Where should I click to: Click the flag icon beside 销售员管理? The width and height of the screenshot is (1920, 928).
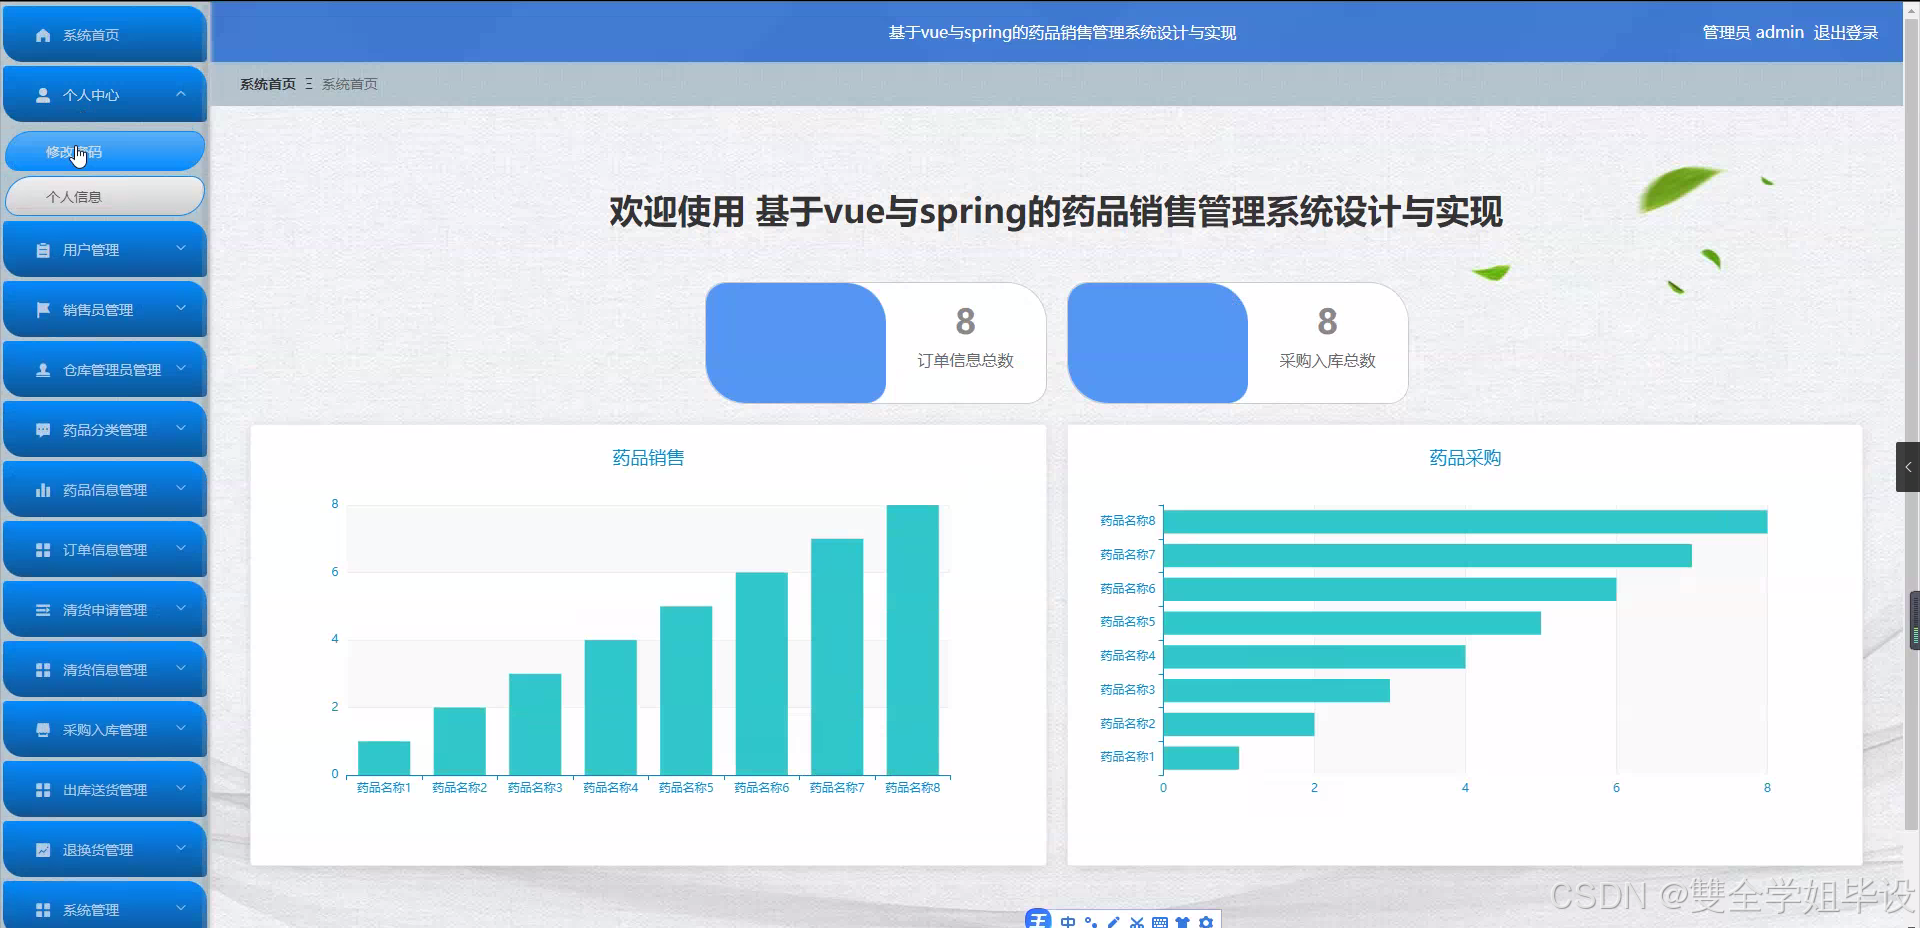[42, 309]
